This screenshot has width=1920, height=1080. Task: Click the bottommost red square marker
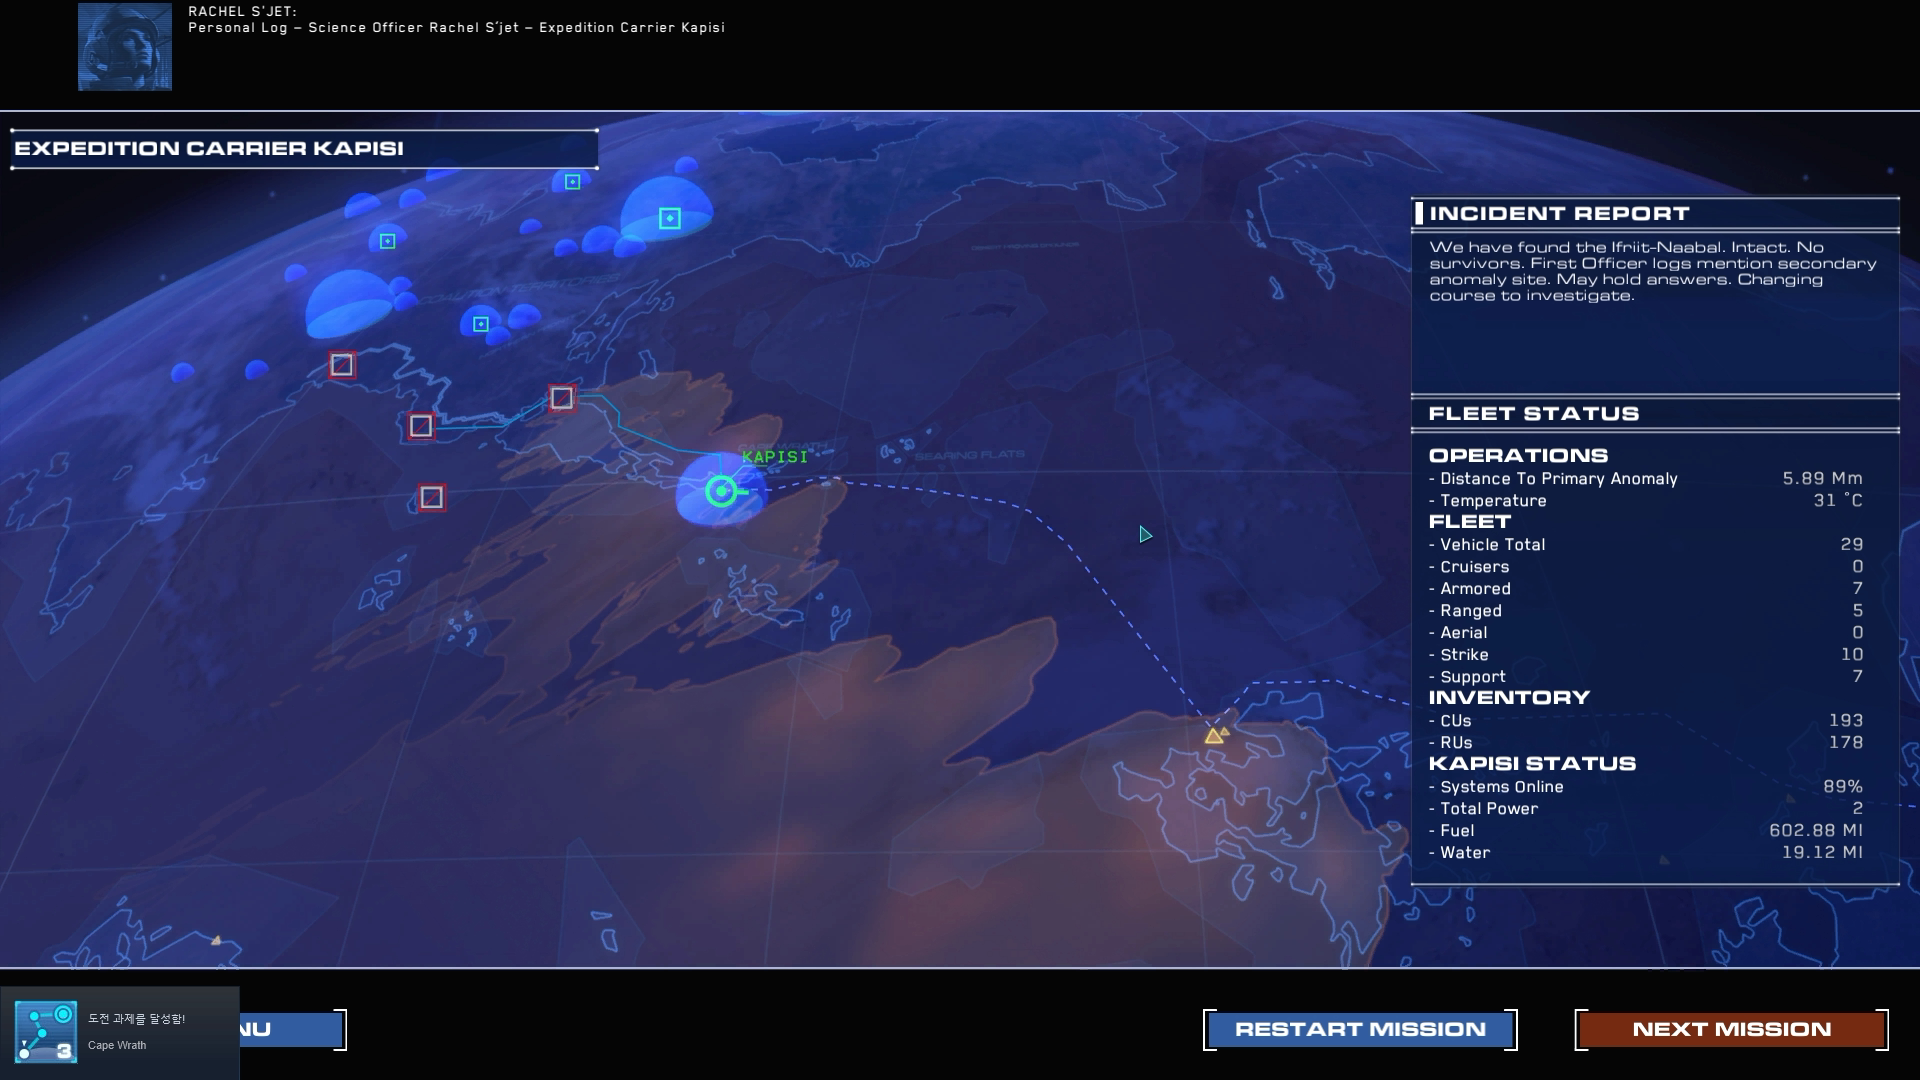(431, 497)
